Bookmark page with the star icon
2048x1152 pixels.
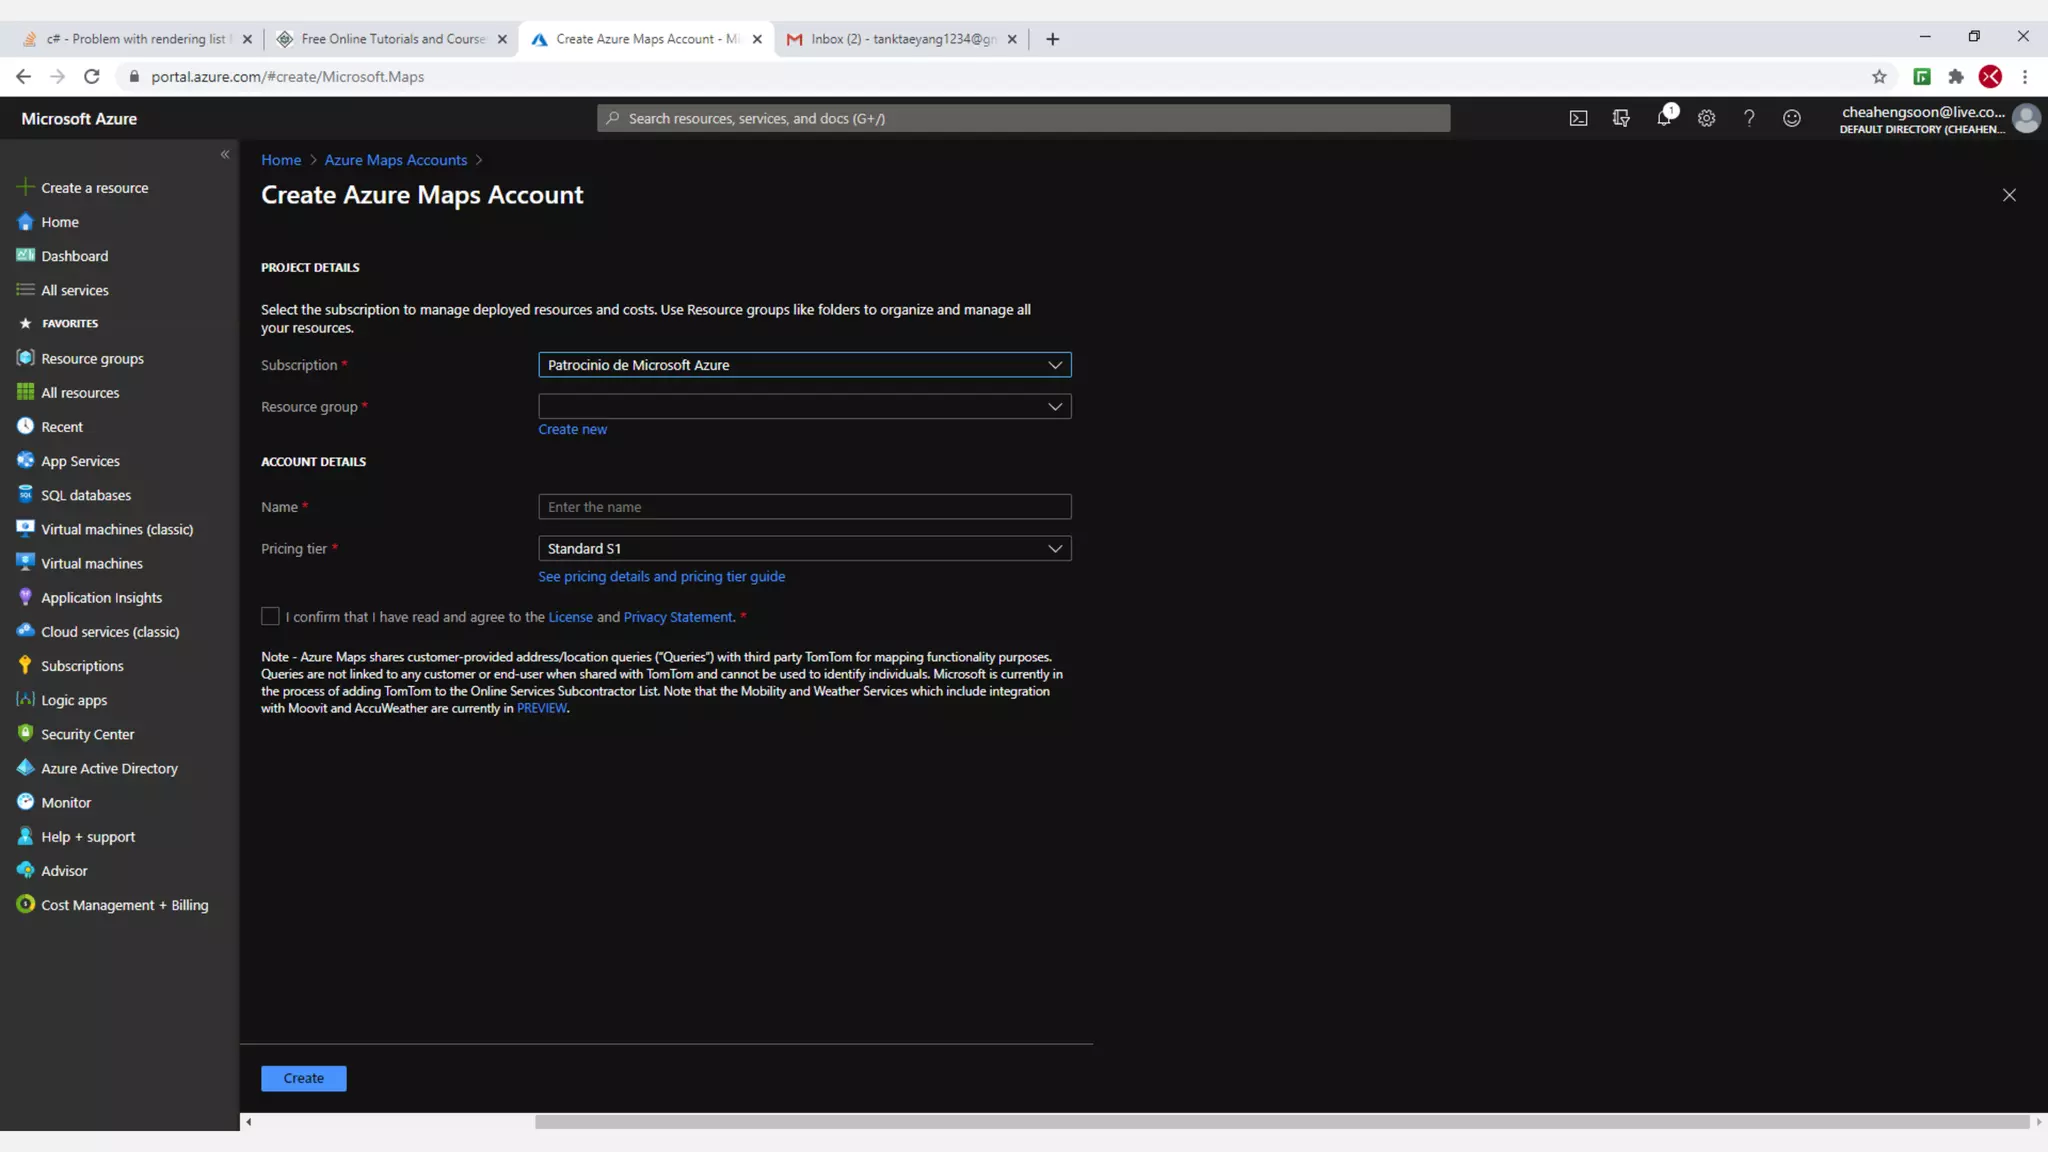coord(1879,77)
